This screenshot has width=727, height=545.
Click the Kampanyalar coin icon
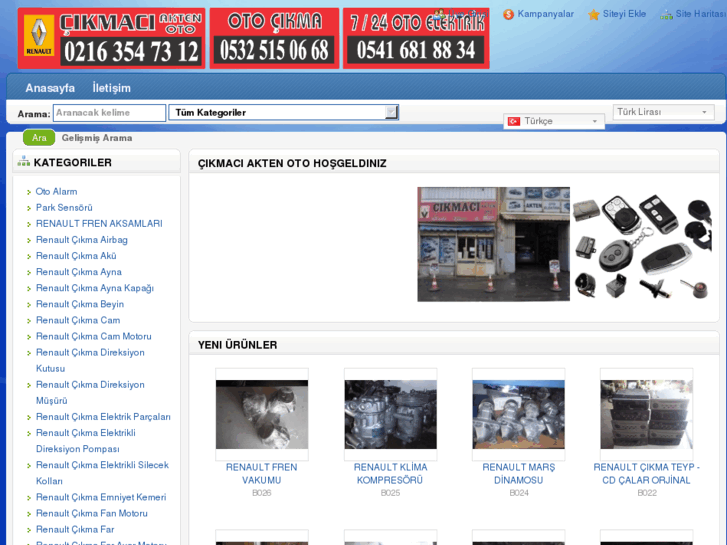point(509,15)
